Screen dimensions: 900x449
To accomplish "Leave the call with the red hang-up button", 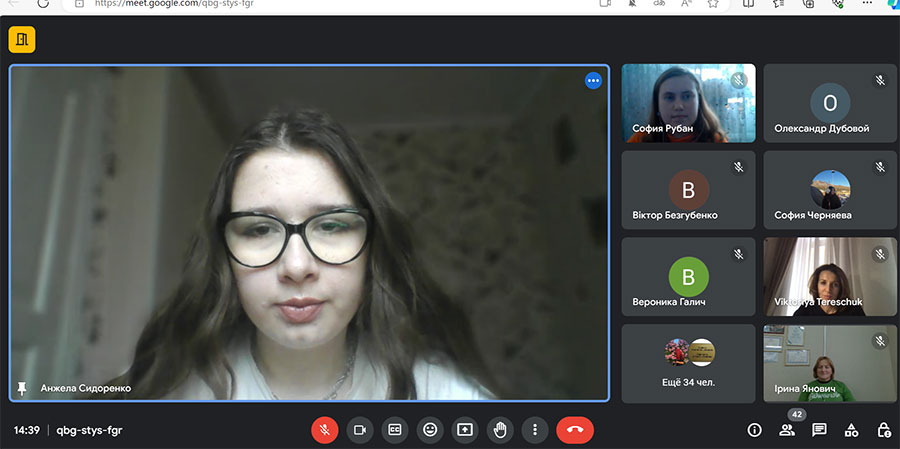I will click(x=575, y=430).
